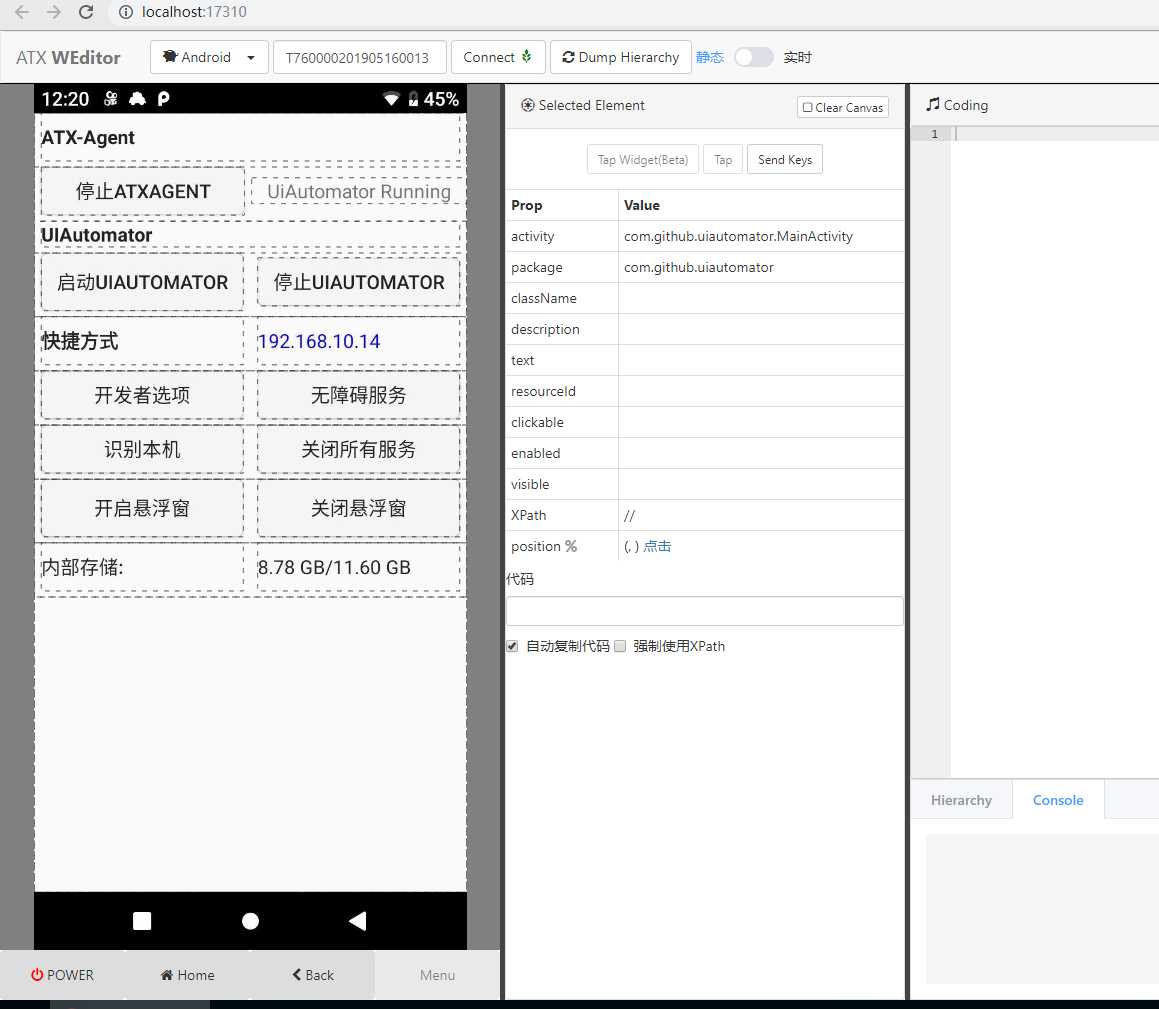Switch to the Hierarchy tab
Image resolution: width=1159 pixels, height=1009 pixels.
point(961,800)
